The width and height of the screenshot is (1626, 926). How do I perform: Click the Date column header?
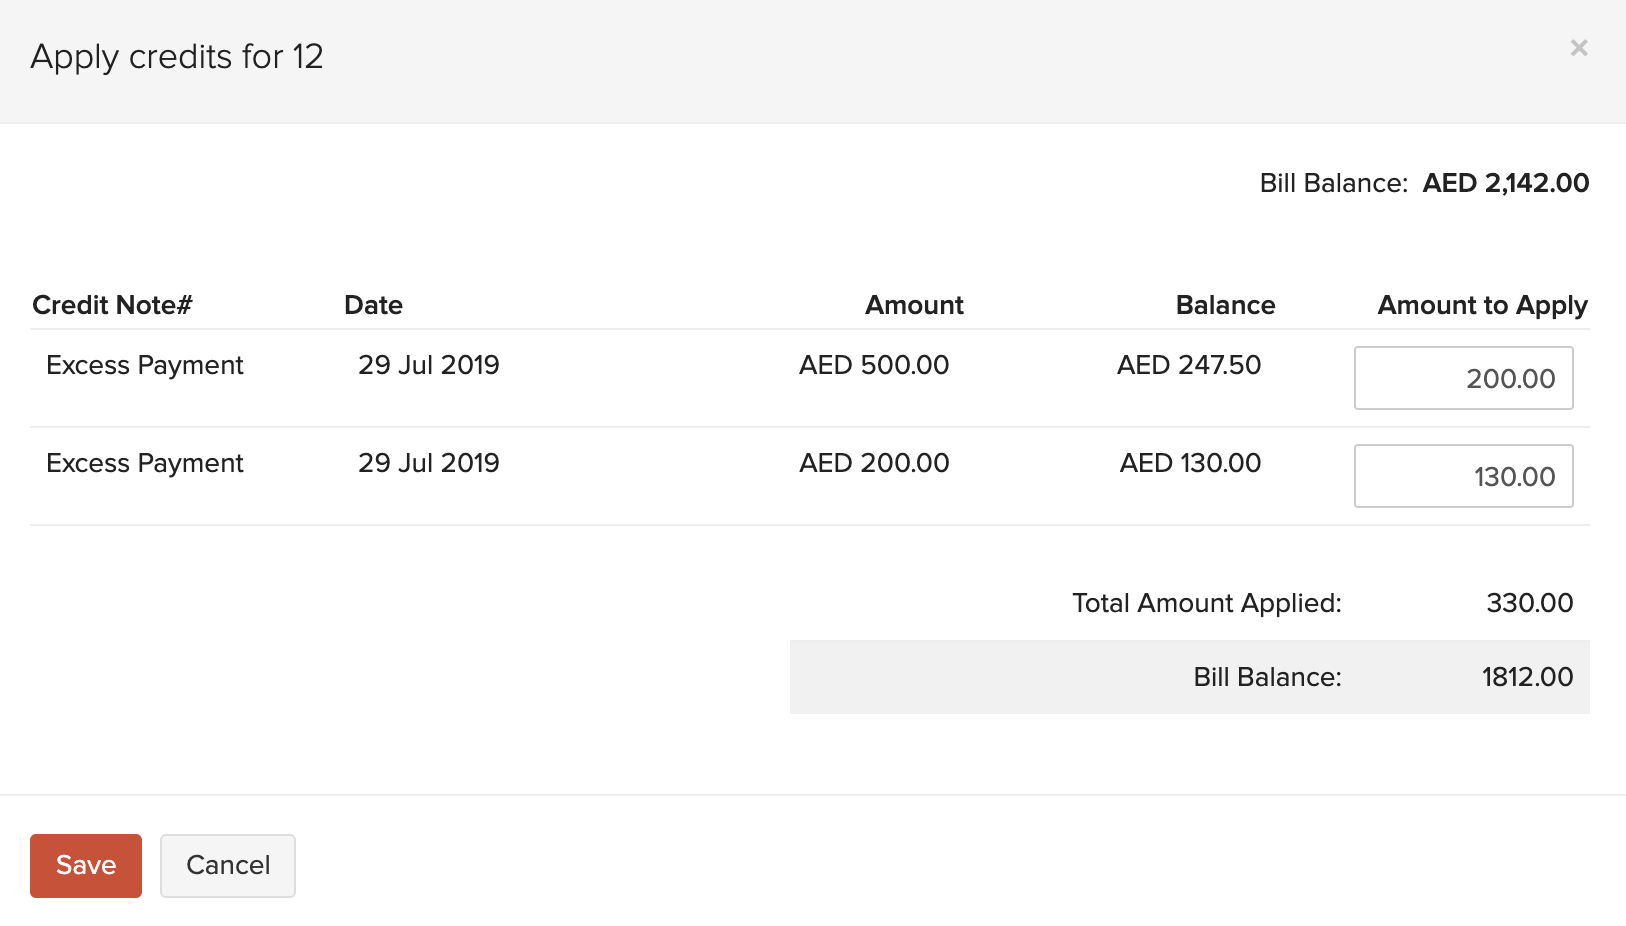click(x=373, y=305)
